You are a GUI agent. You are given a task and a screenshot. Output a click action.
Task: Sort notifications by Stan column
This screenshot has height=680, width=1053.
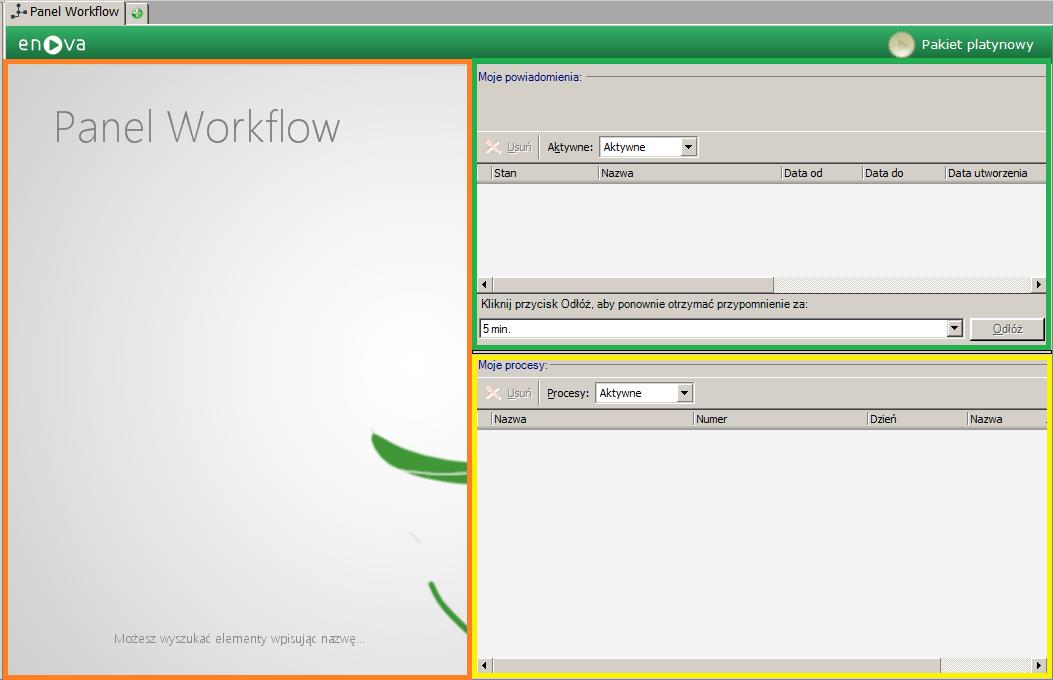coord(545,173)
